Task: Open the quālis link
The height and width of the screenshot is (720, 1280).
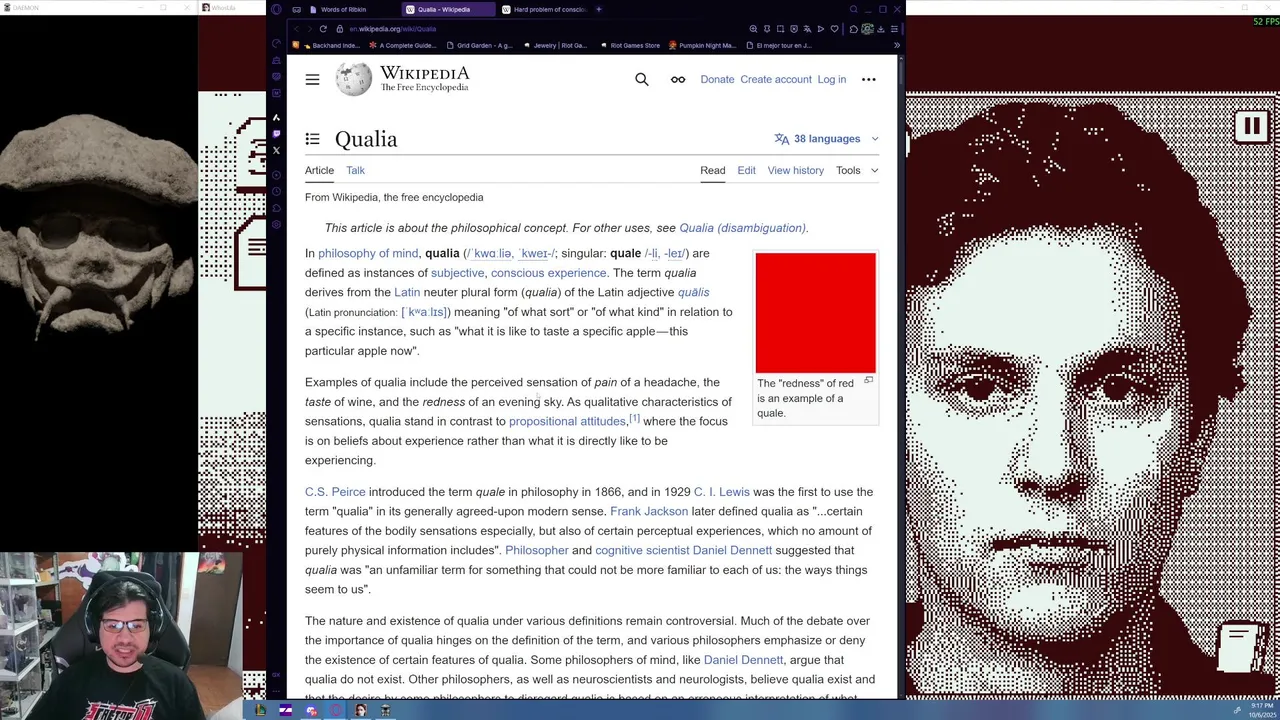Action: 693,292
